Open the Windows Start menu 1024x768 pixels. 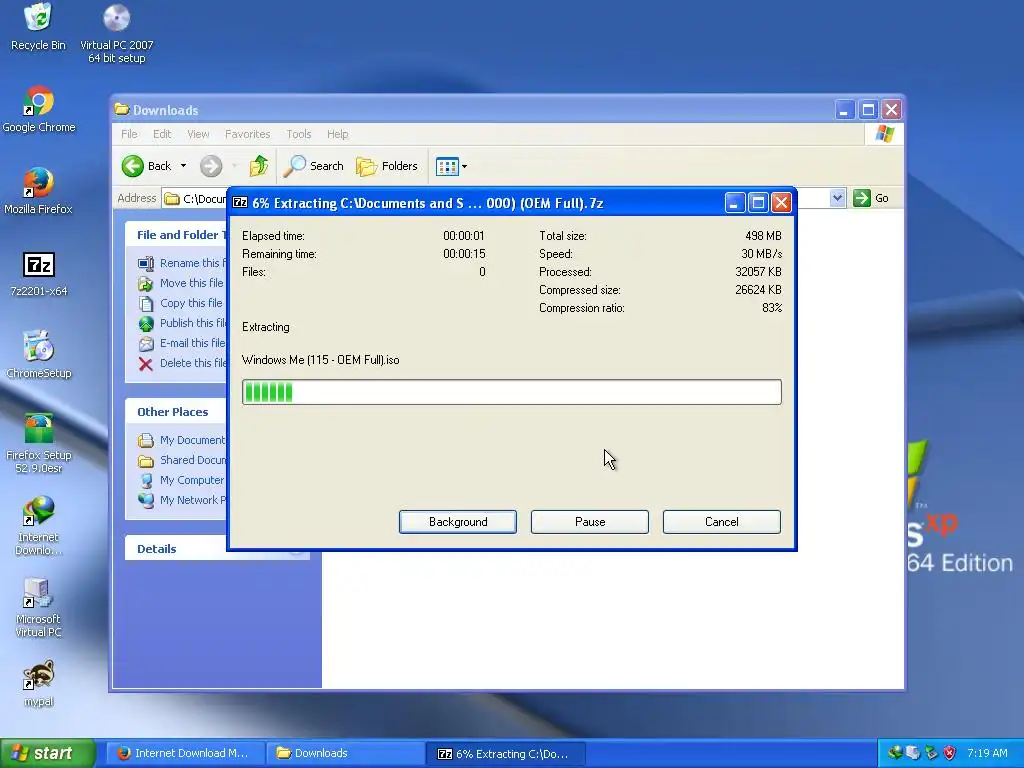coord(48,753)
